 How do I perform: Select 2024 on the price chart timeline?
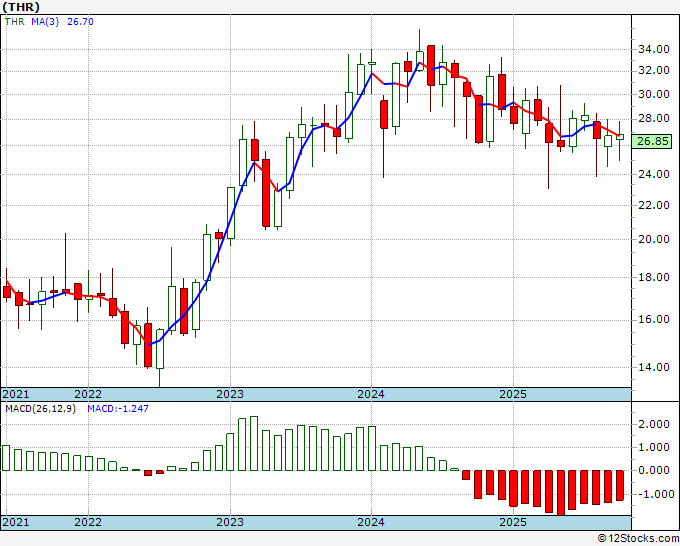coord(371,394)
